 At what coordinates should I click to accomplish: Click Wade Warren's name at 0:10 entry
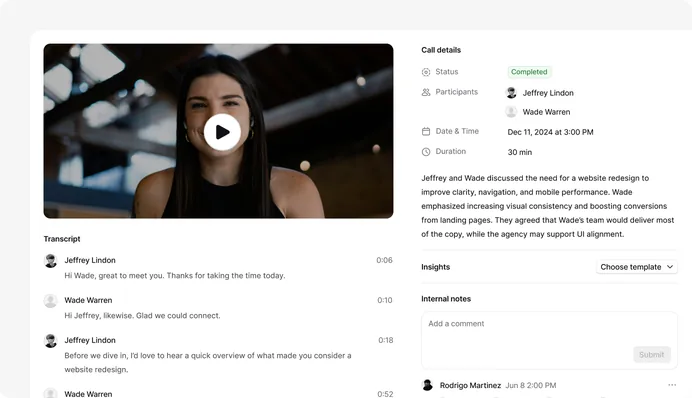coord(88,300)
